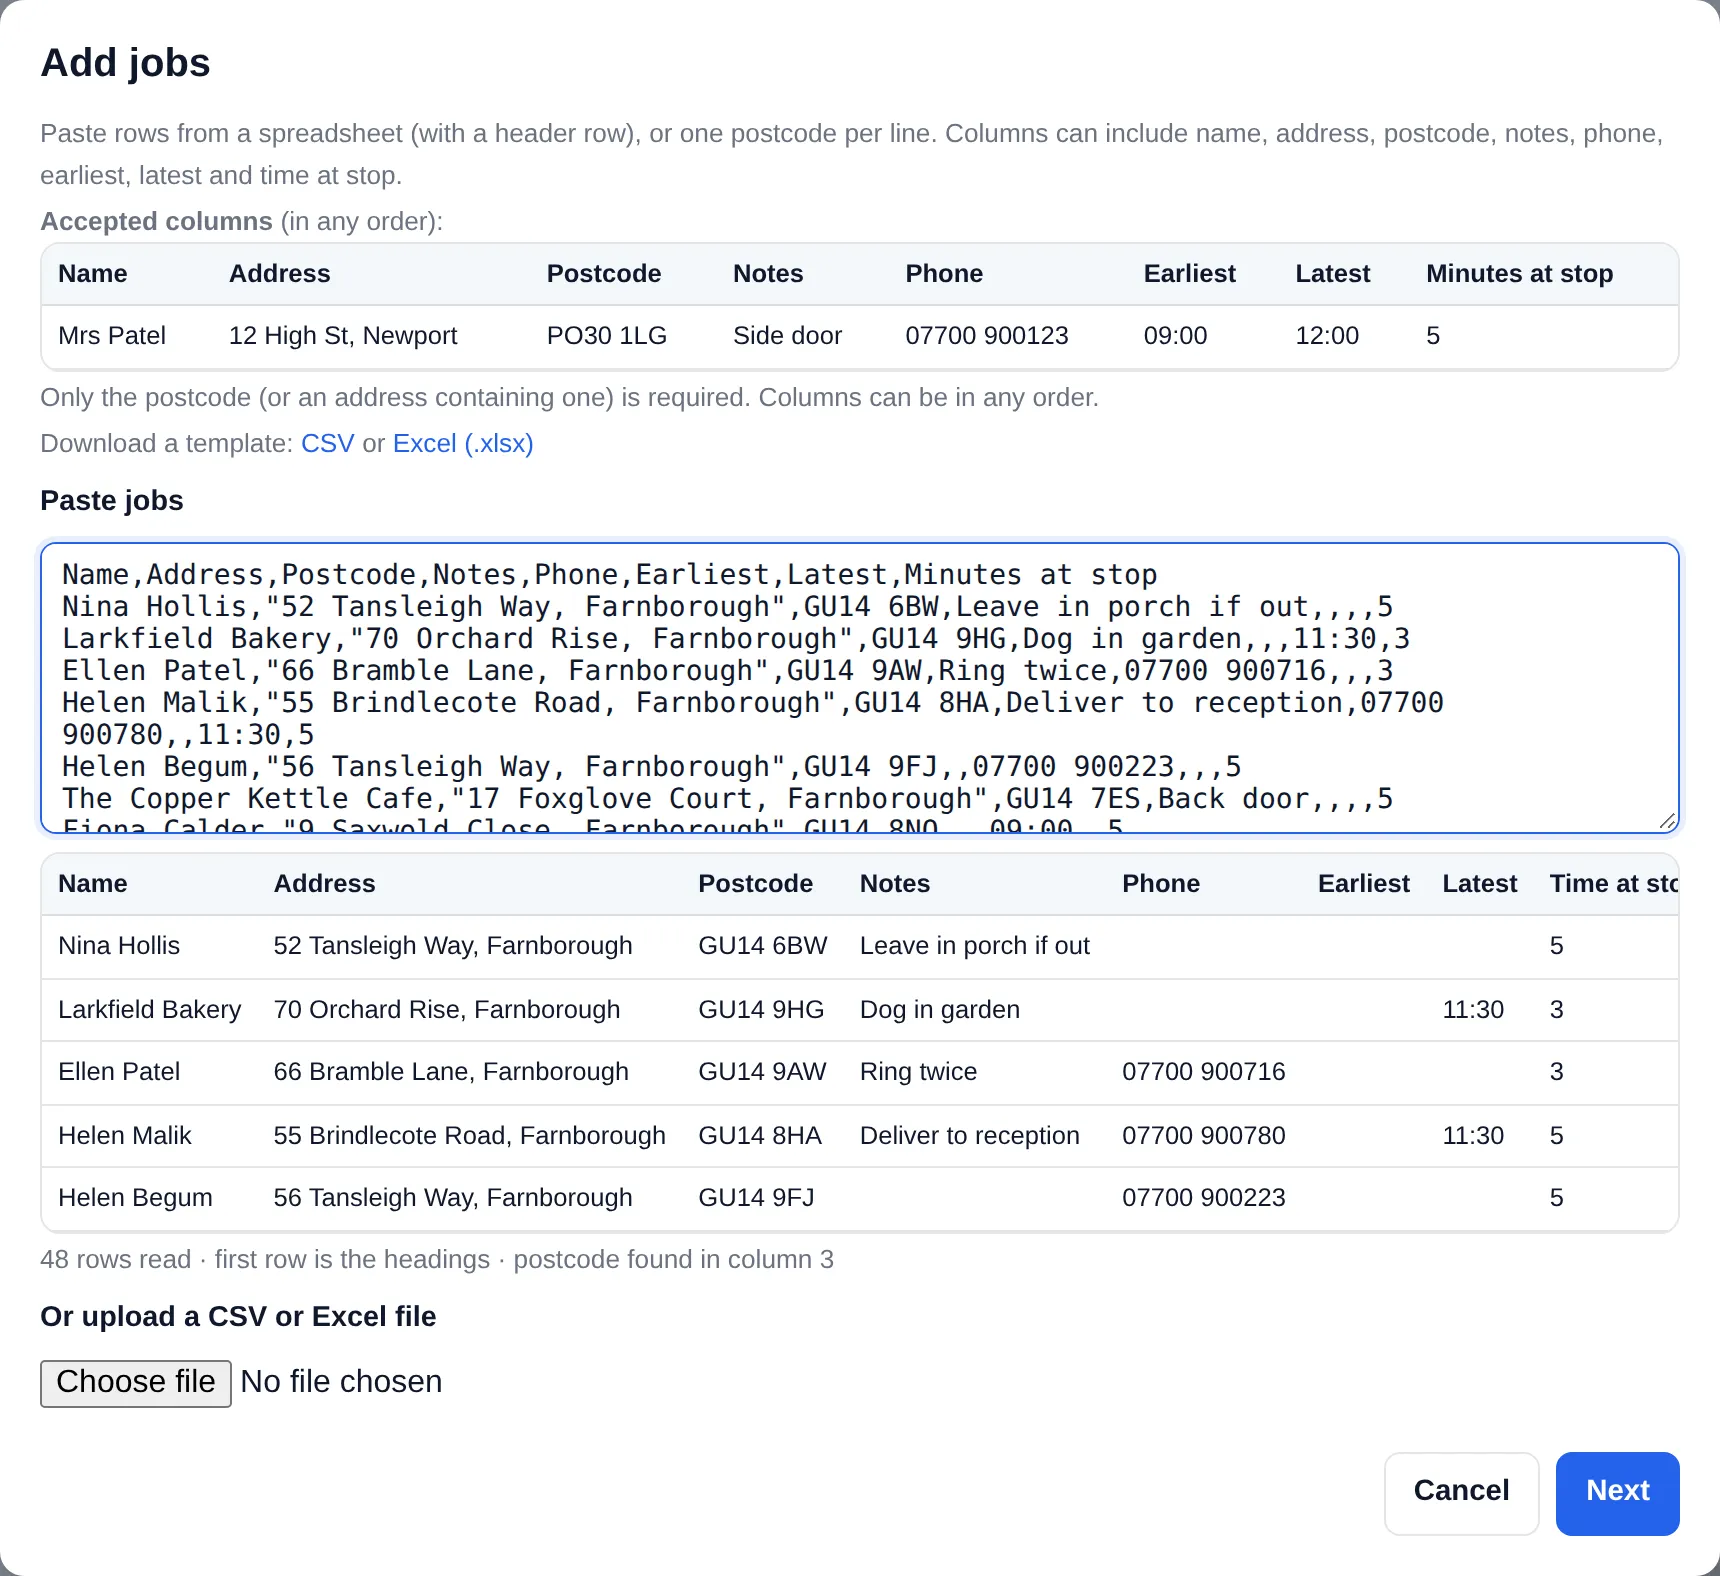Click the Cancel button
The image size is (1720, 1576).
coord(1461,1493)
